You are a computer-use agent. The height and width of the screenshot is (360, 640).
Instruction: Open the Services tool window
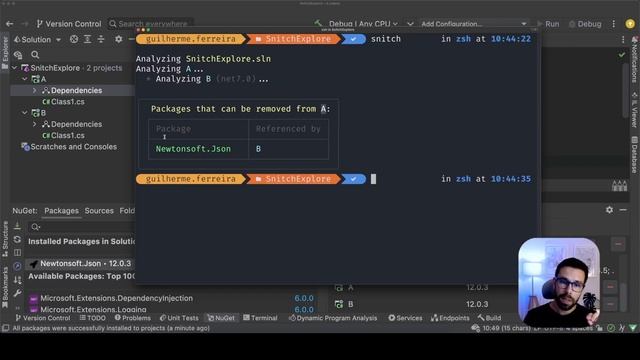point(405,318)
